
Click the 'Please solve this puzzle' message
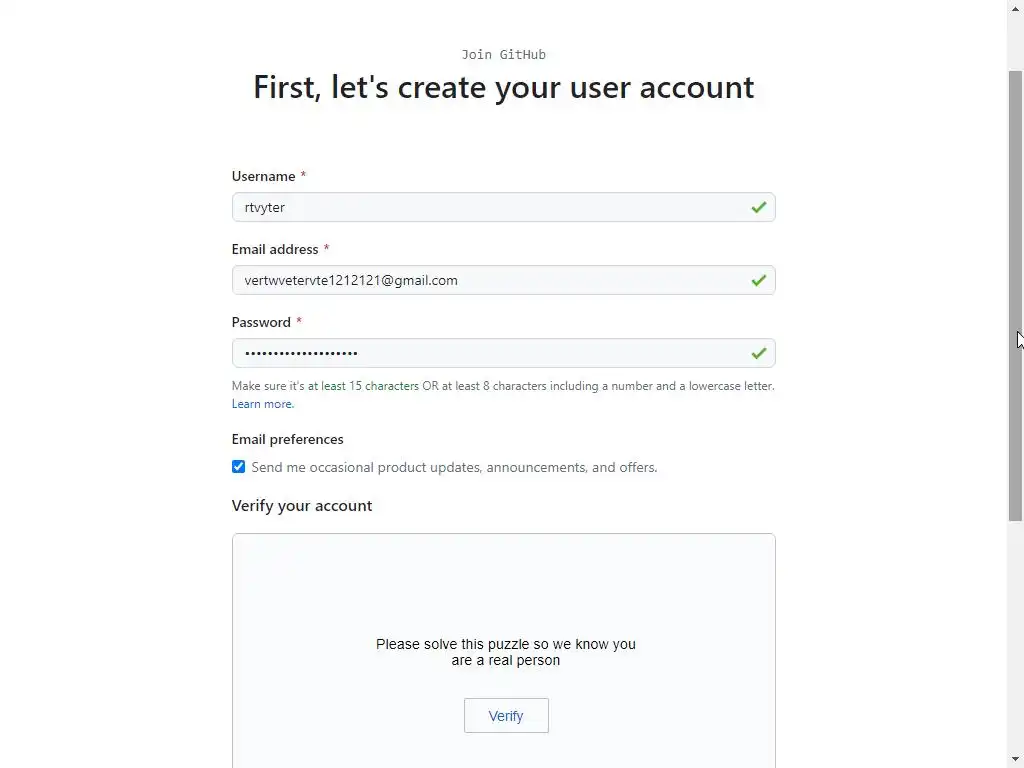pyautogui.click(x=505, y=652)
